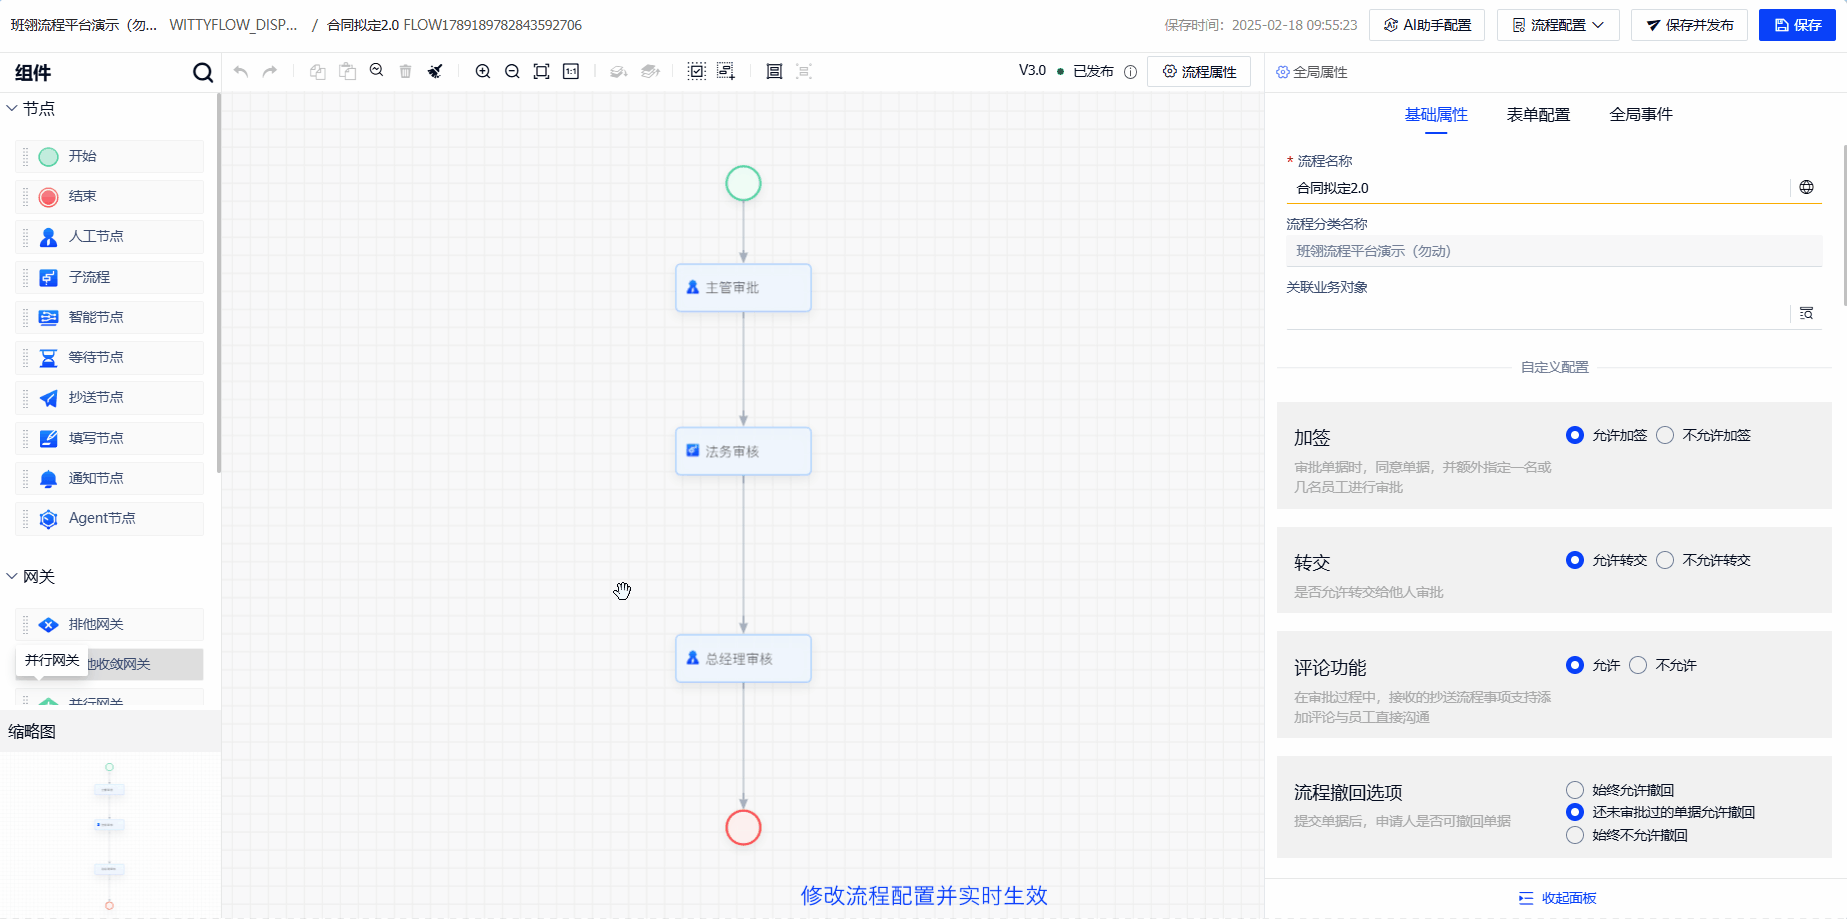
Task: Select the 人工节点 component
Action: [110, 237]
